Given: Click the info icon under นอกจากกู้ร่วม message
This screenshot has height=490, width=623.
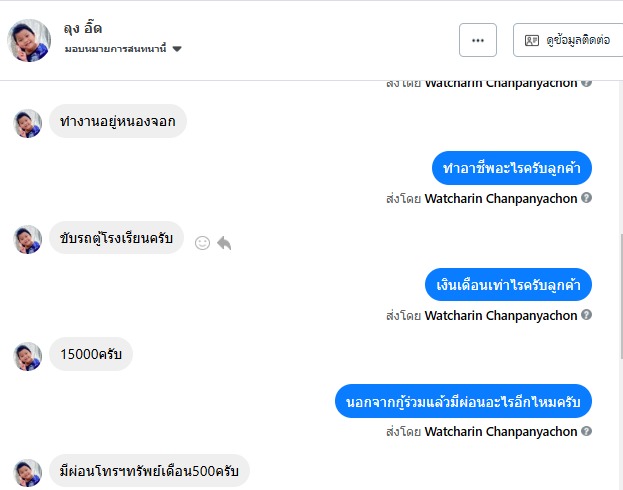Looking at the screenshot, I should click(x=587, y=432).
